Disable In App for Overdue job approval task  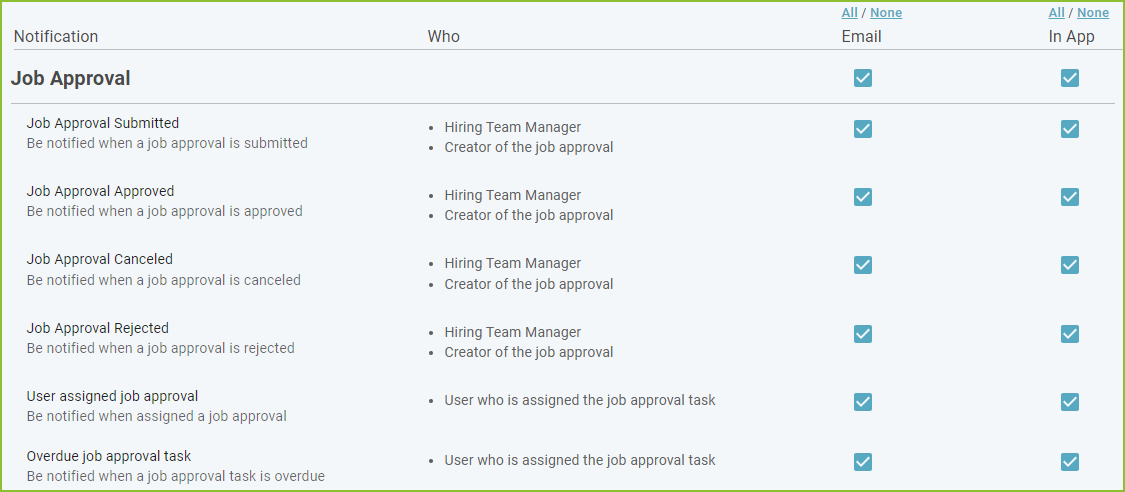(1069, 462)
